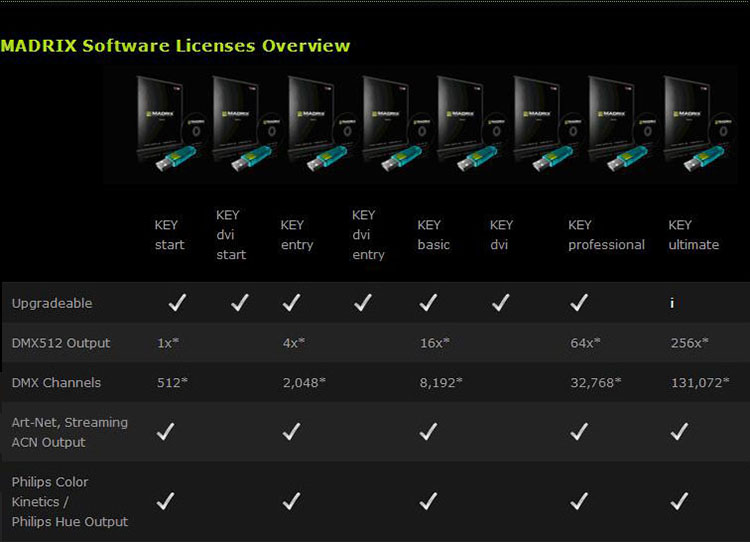Click the '512*' DMX Channels value
Image resolution: width=750 pixels, height=542 pixels.
click(x=172, y=383)
